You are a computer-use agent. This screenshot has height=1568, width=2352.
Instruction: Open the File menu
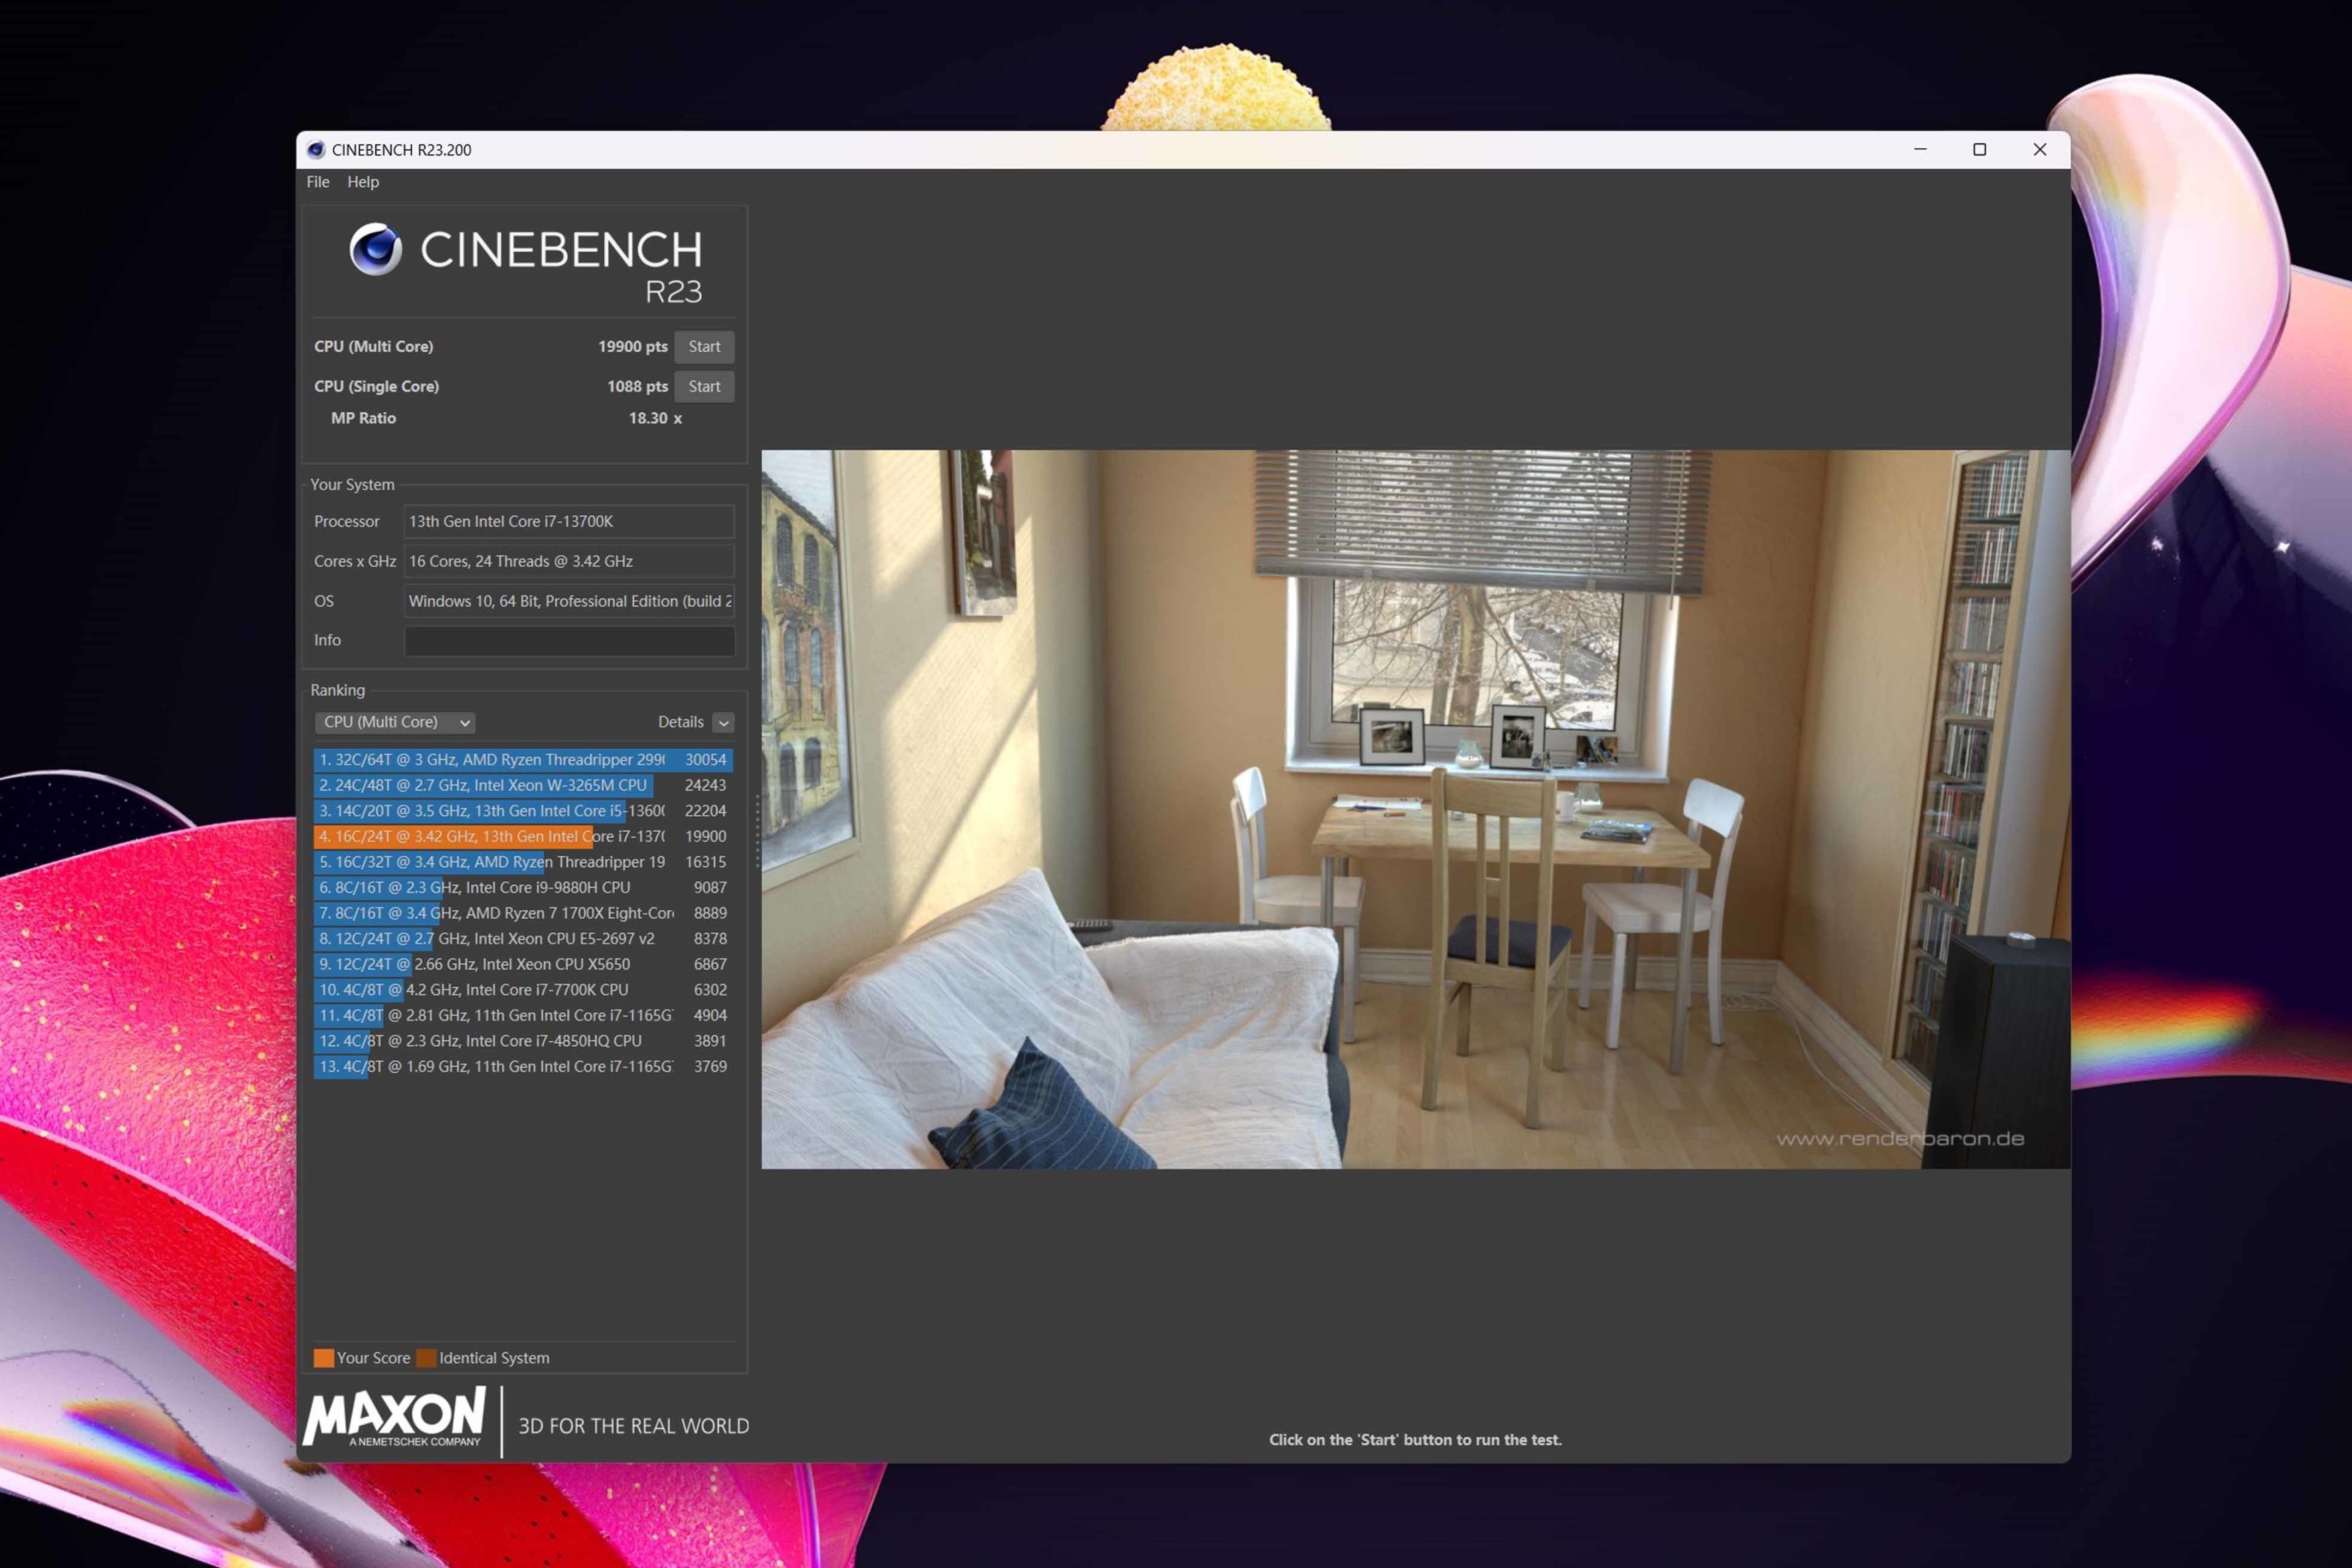(x=317, y=182)
